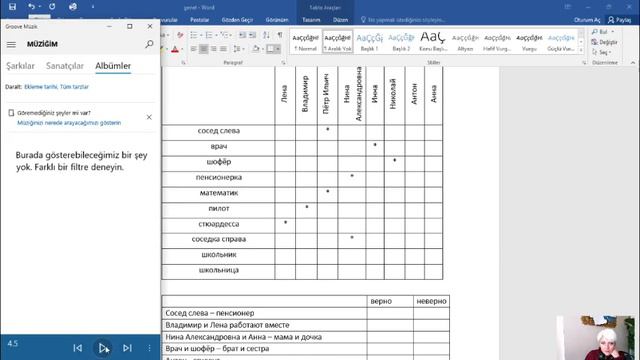Click the 'пенсионерка' table row label

point(219,178)
